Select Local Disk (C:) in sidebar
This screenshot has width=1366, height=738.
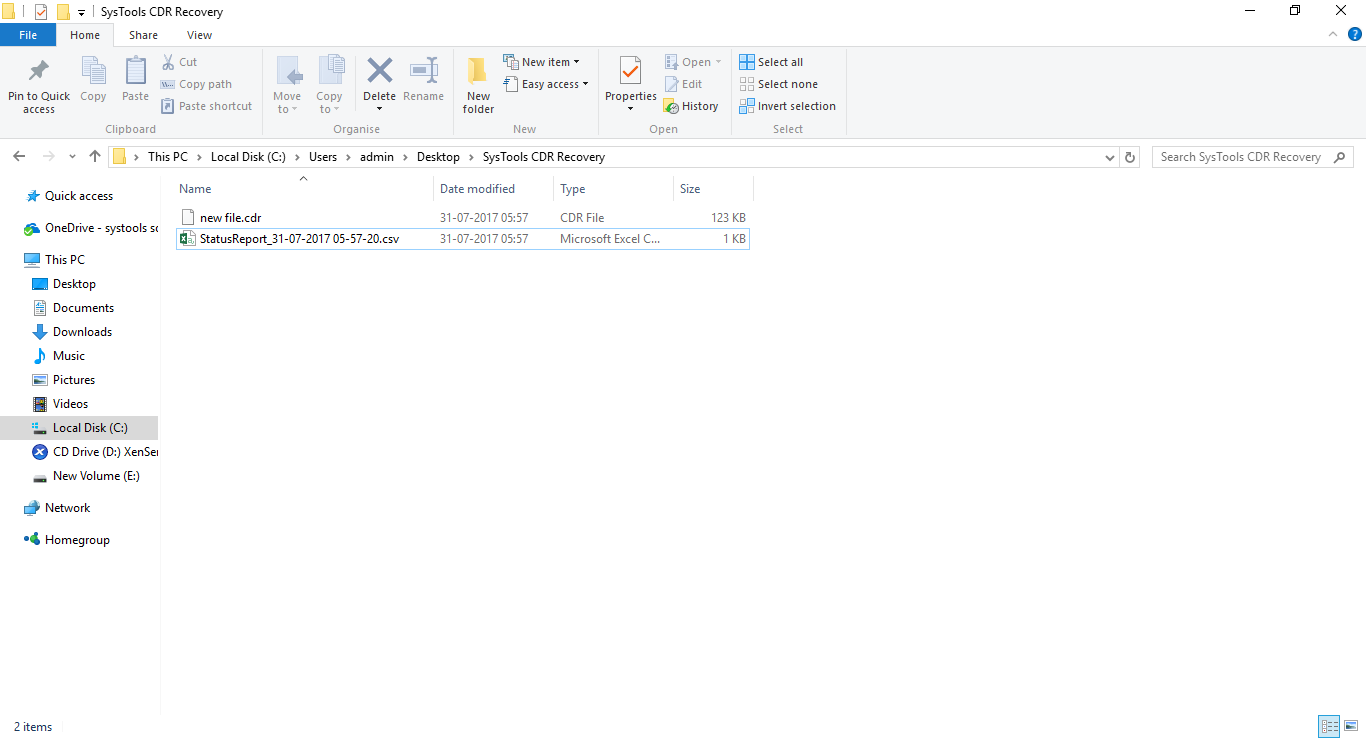click(79, 428)
